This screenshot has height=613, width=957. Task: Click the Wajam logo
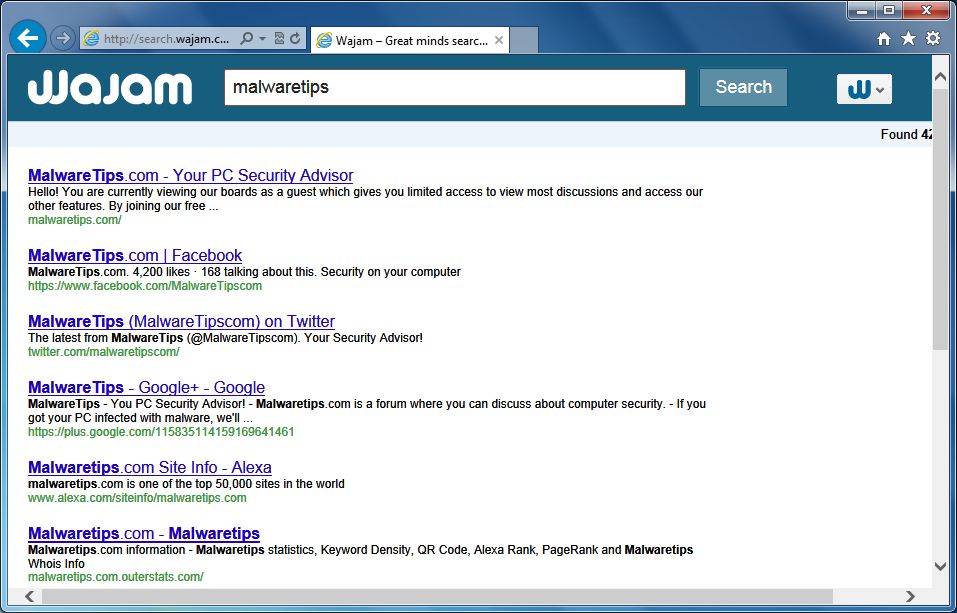[x=110, y=88]
